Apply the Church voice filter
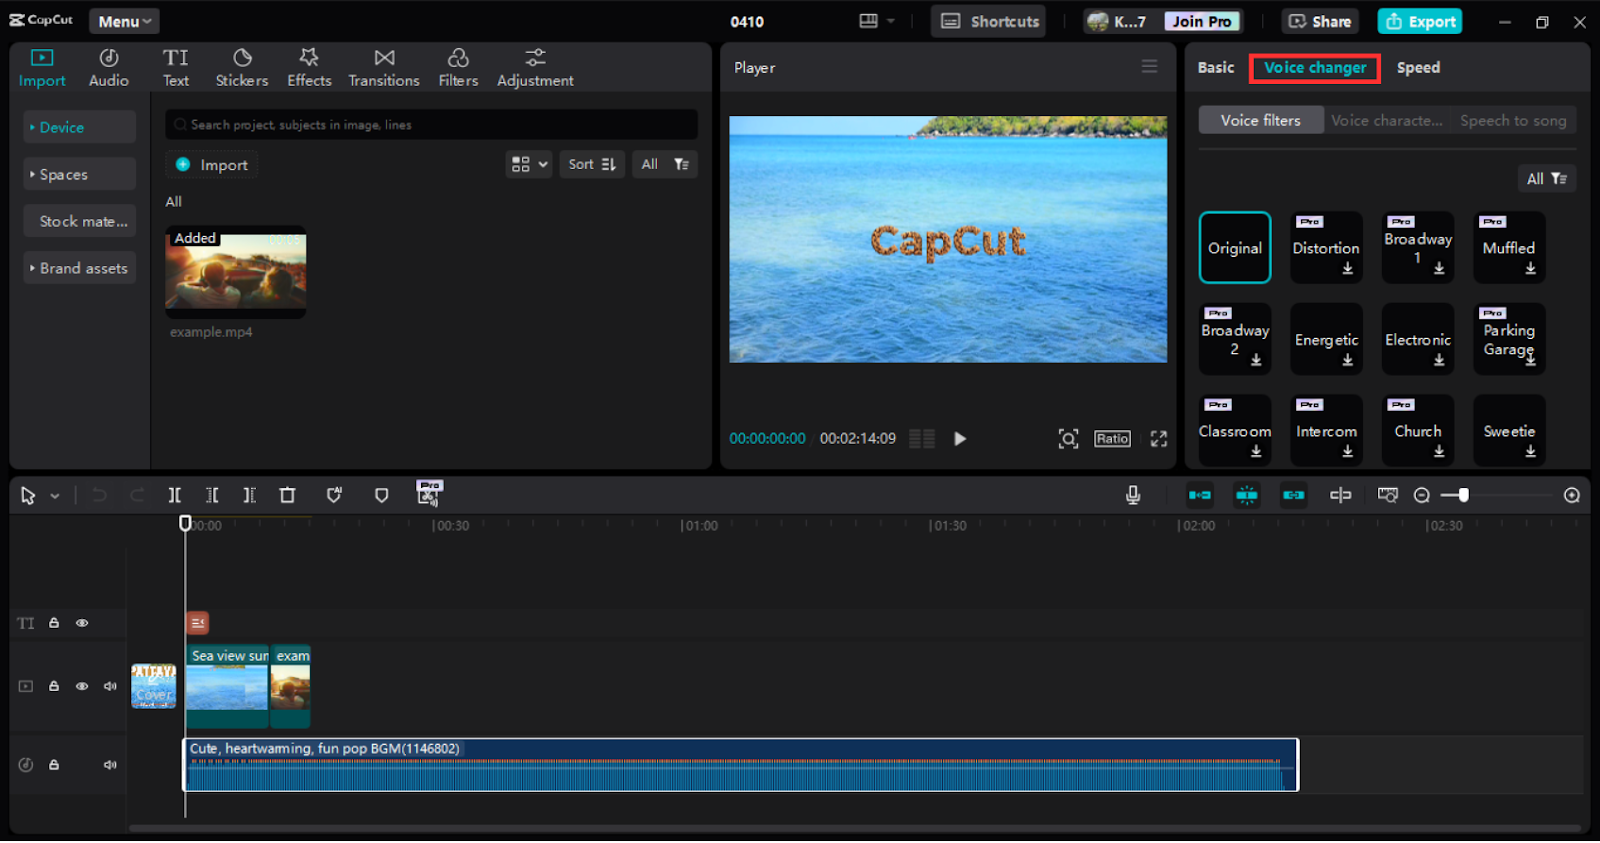 pos(1418,430)
